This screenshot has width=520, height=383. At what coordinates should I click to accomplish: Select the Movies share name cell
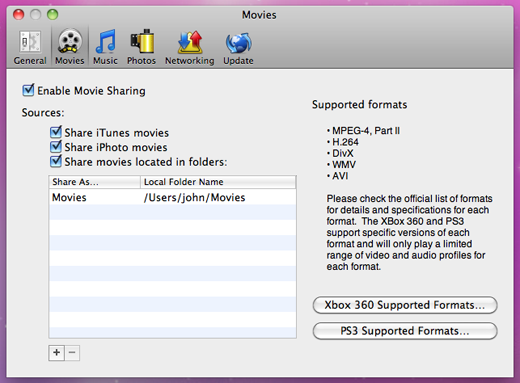[x=69, y=197]
